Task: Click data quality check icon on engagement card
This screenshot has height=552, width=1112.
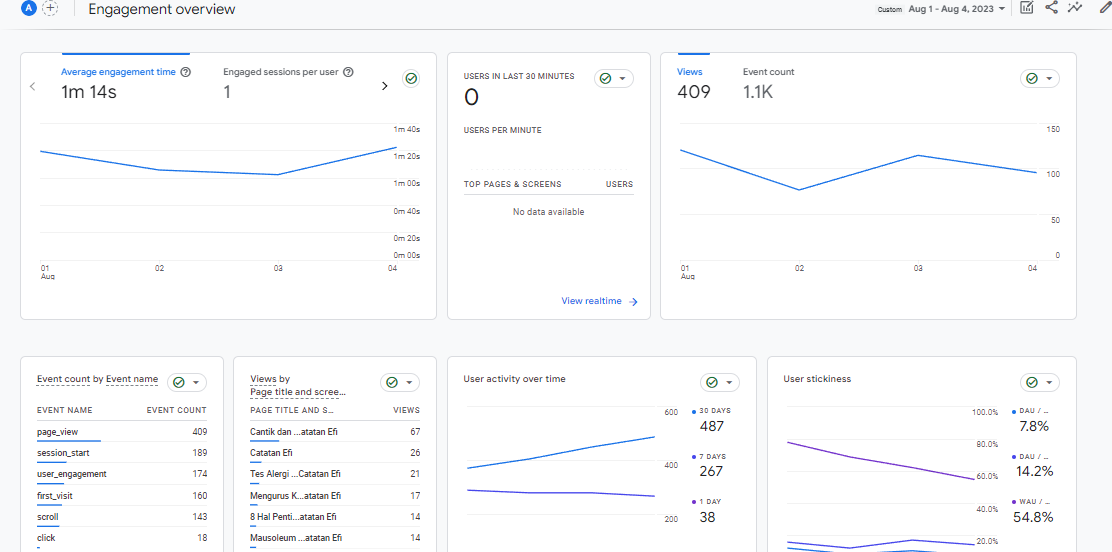Action: 411,79
